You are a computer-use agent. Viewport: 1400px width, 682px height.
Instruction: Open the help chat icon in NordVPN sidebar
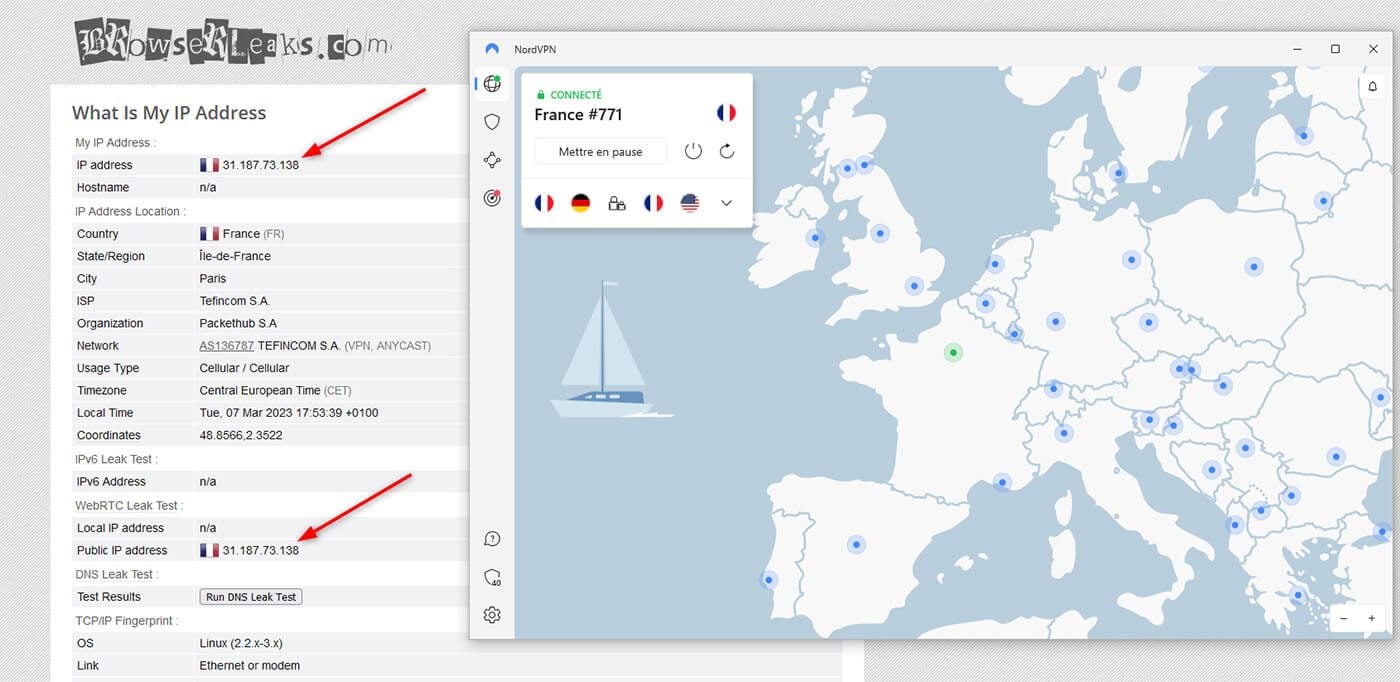click(x=492, y=539)
